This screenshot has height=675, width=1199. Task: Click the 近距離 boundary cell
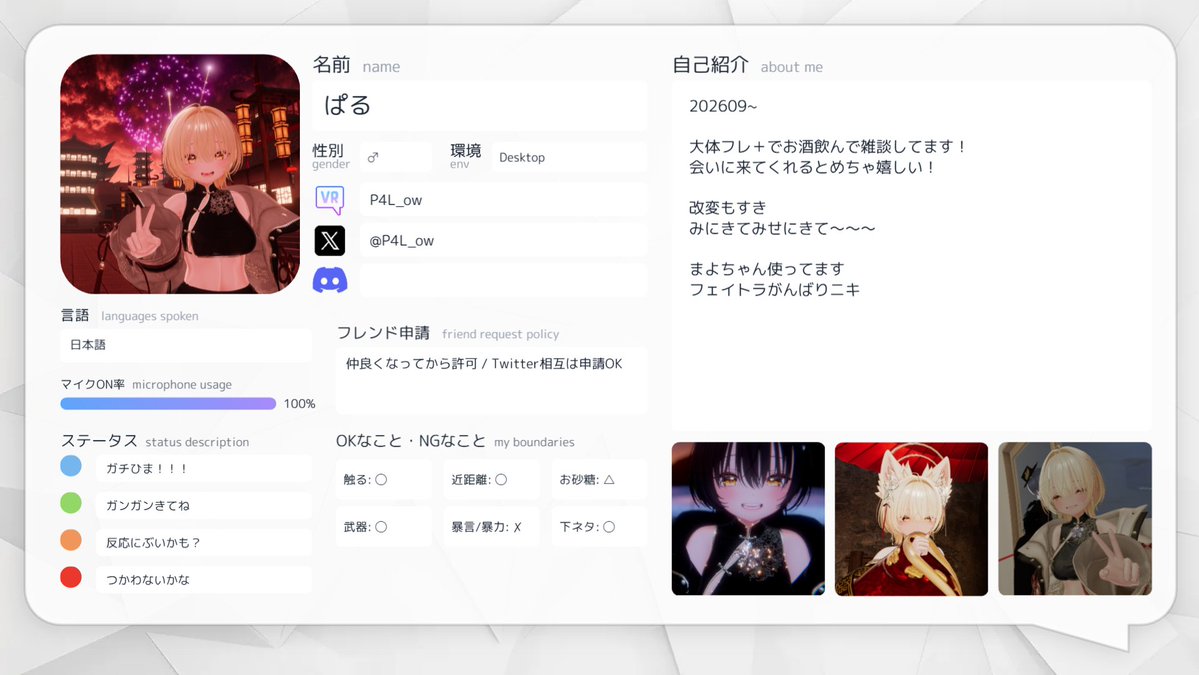491,480
